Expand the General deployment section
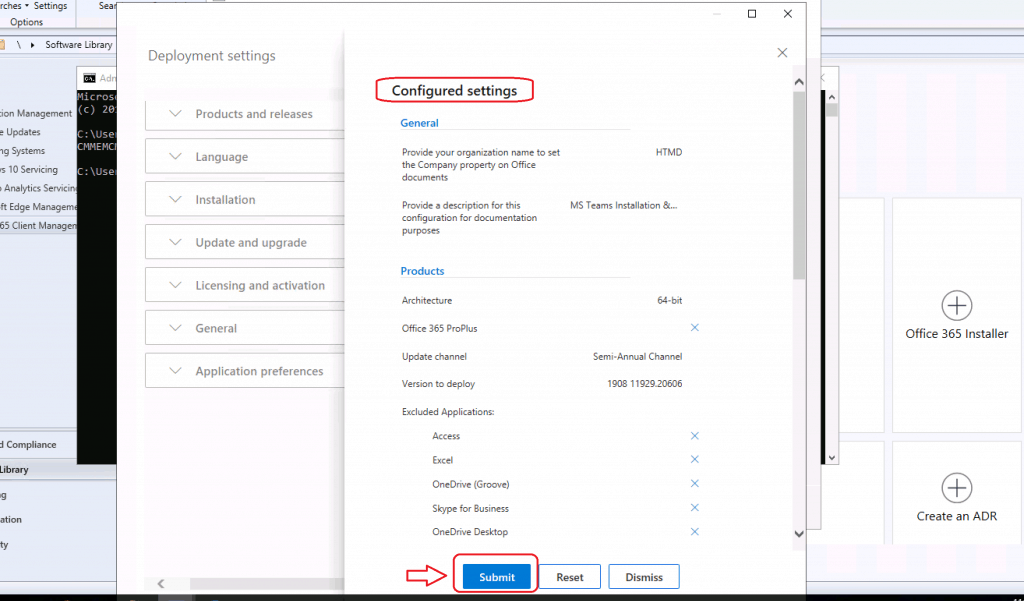The height and width of the screenshot is (601, 1024). click(245, 328)
